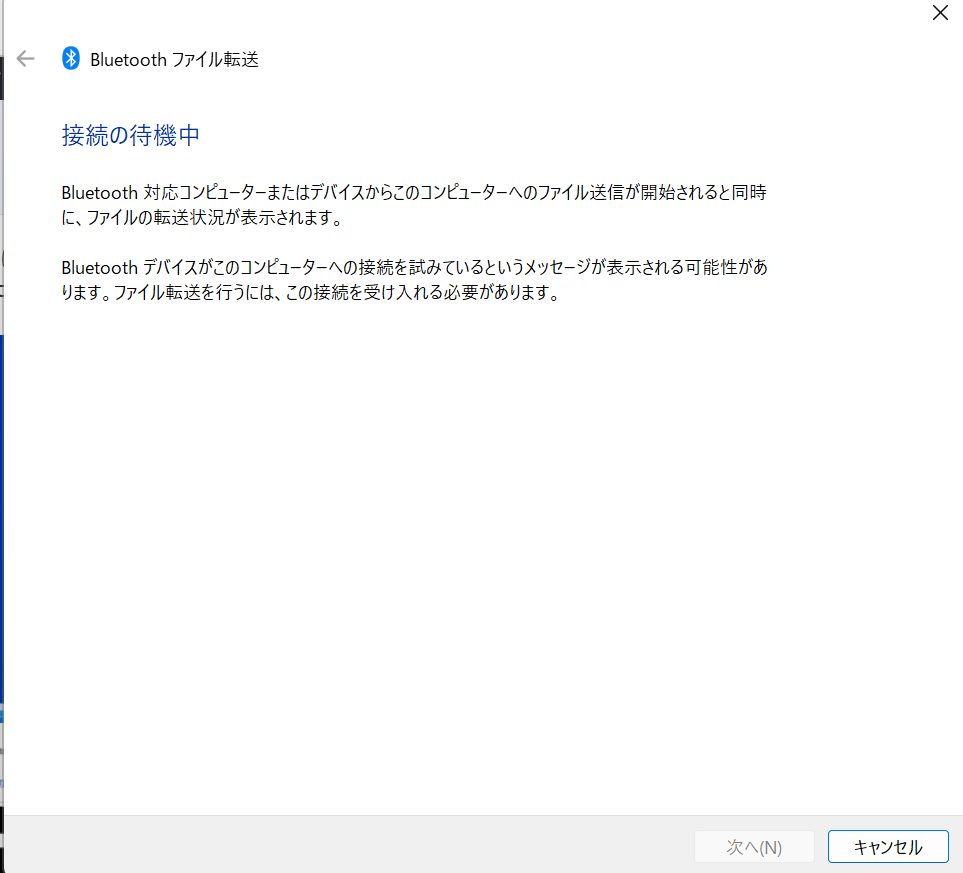The image size is (963, 873).
Task: Click the 次へ(N) button
Action: pyautogui.click(x=754, y=847)
